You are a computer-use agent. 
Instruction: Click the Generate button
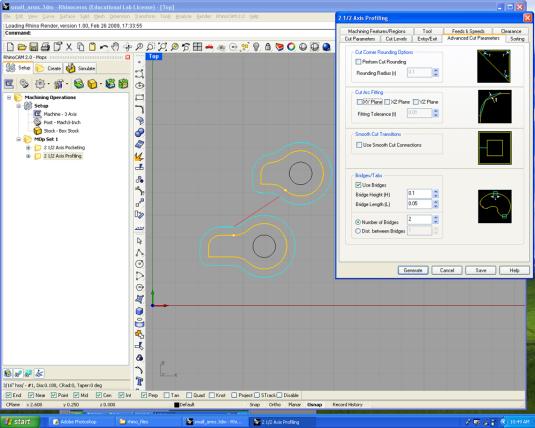click(x=413, y=270)
